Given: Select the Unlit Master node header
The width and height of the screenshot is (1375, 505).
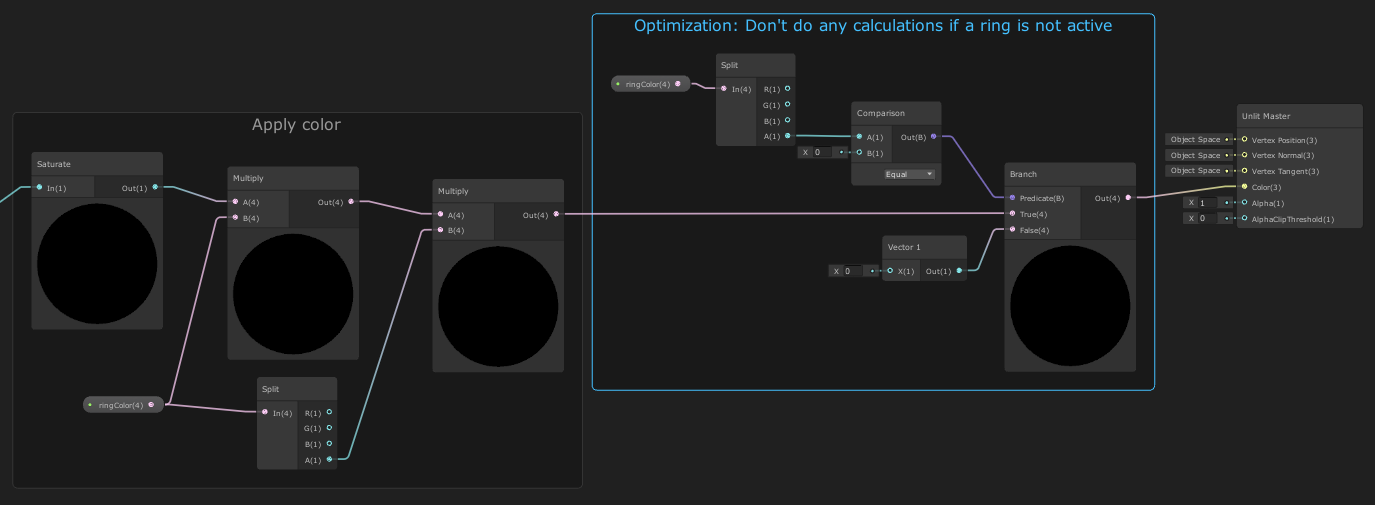Looking at the screenshot, I should (1299, 116).
